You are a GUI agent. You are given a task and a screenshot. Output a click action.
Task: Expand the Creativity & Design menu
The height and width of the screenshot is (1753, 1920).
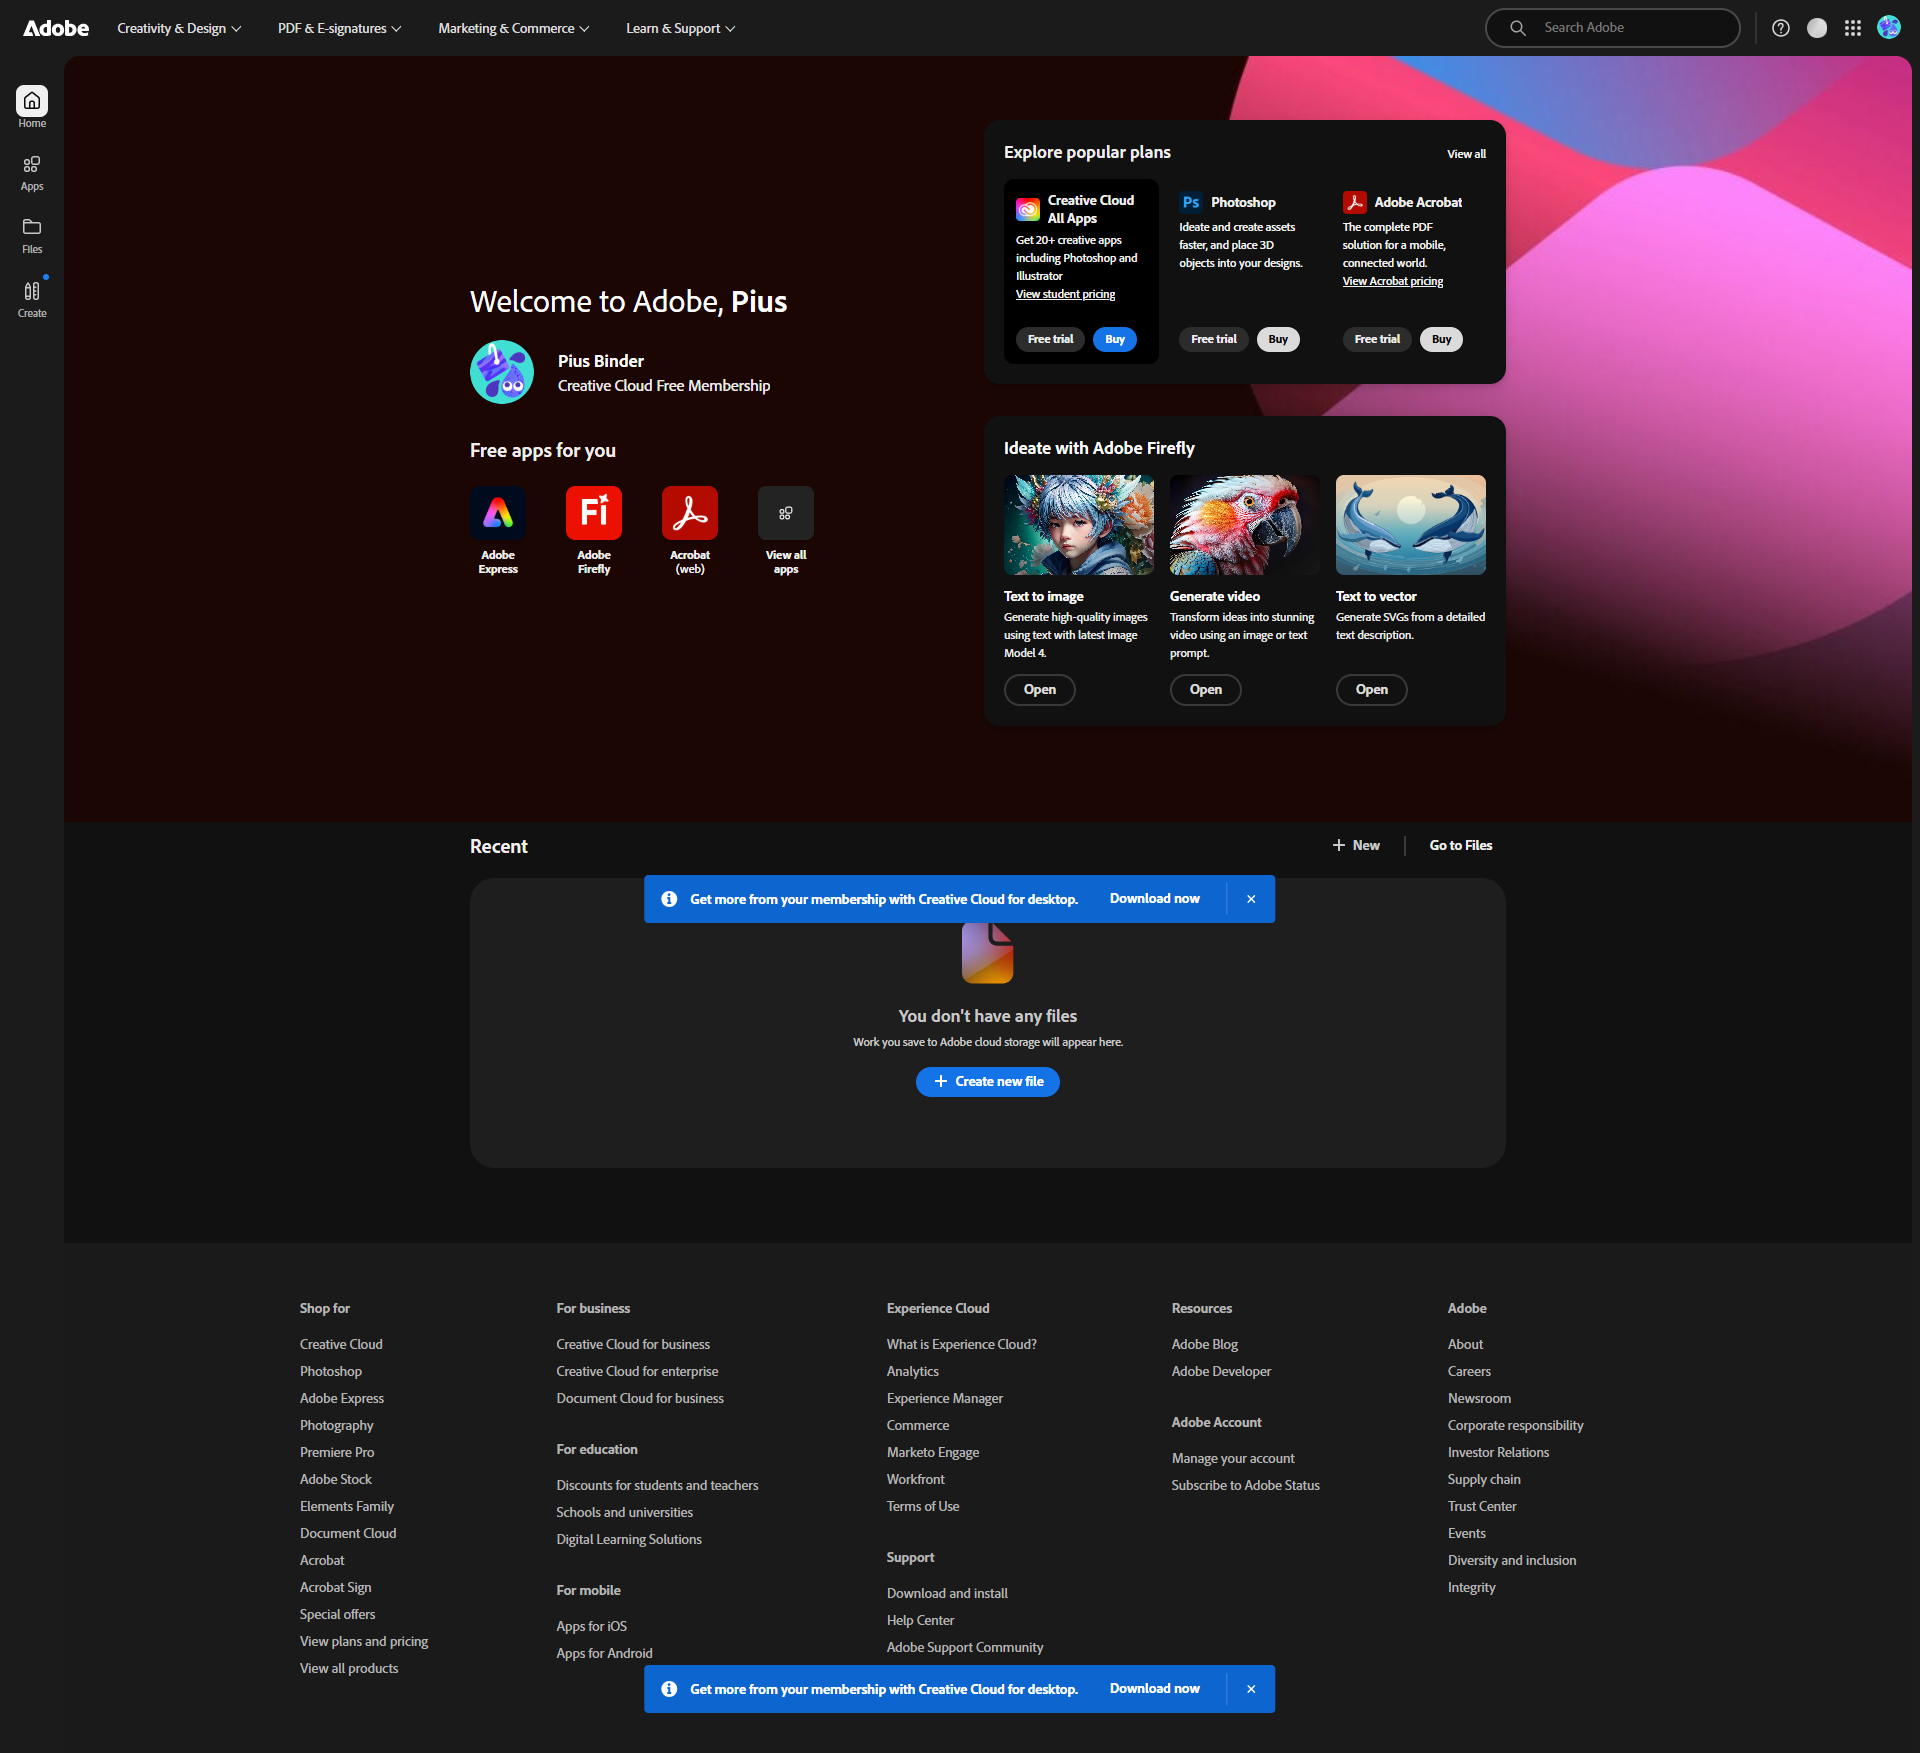tap(179, 28)
